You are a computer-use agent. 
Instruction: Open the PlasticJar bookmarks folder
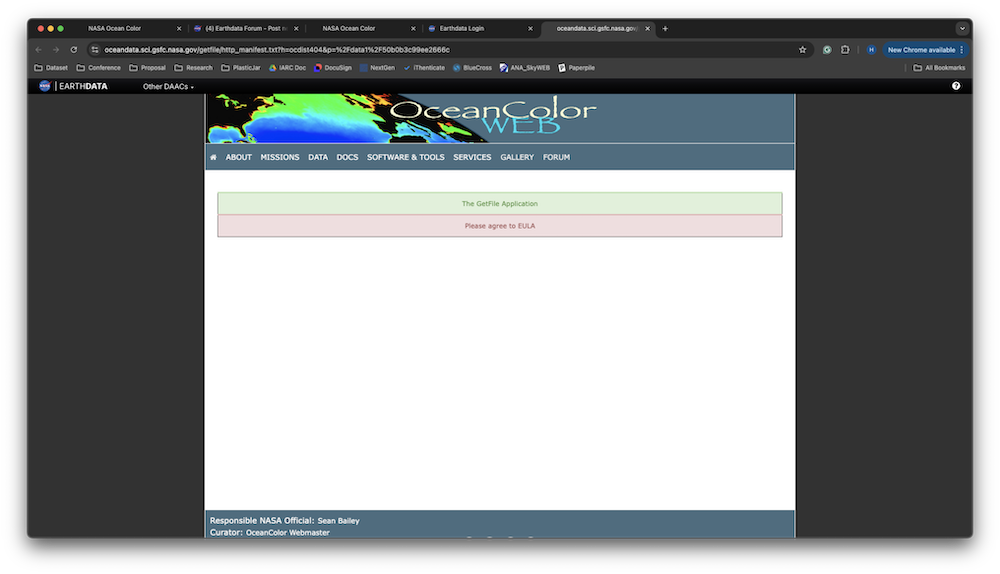tap(240, 68)
